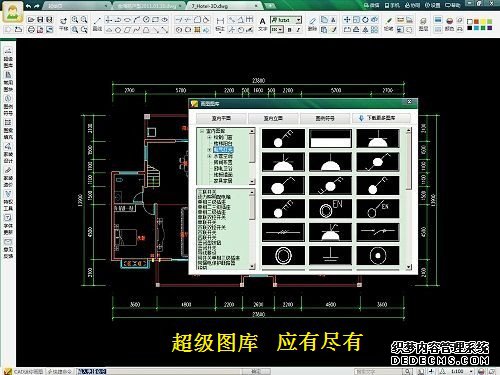Close the library dialog
Viewport: 500px width, 375px height.
tap(410, 102)
